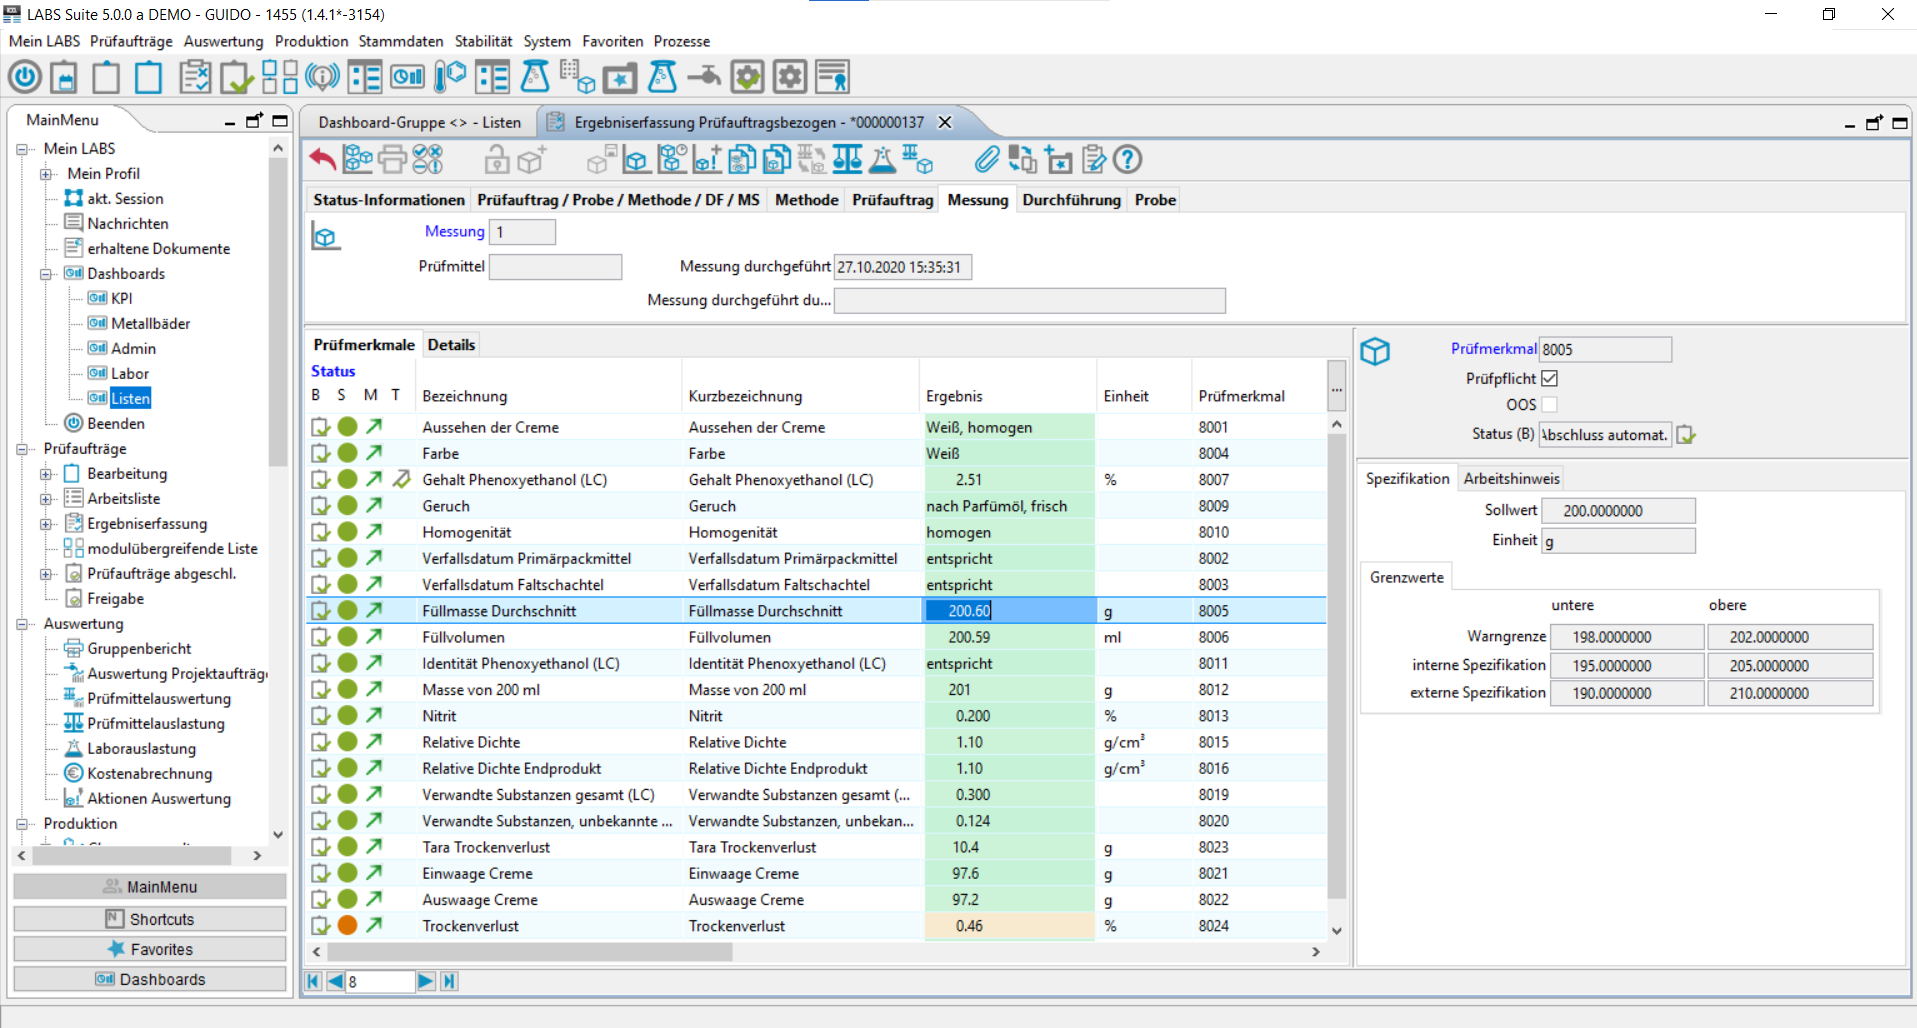Click the red back arrow icon
This screenshot has width=1917, height=1028.
click(x=322, y=159)
